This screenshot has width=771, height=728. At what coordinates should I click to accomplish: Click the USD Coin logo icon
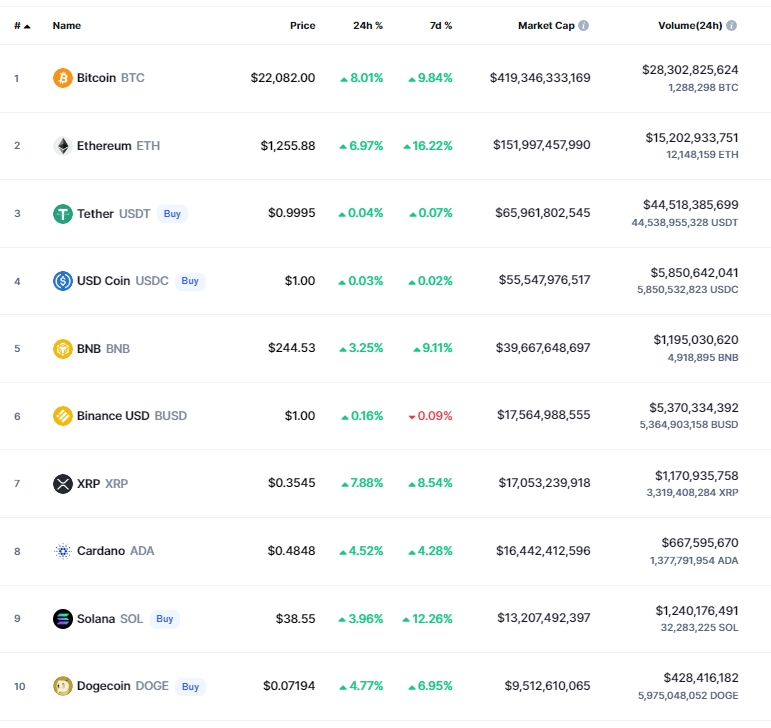62,281
